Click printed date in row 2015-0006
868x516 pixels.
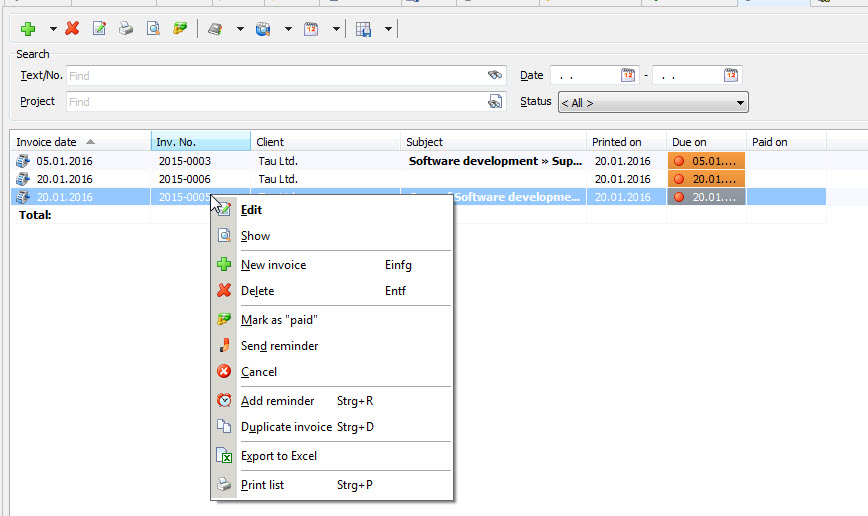622,179
